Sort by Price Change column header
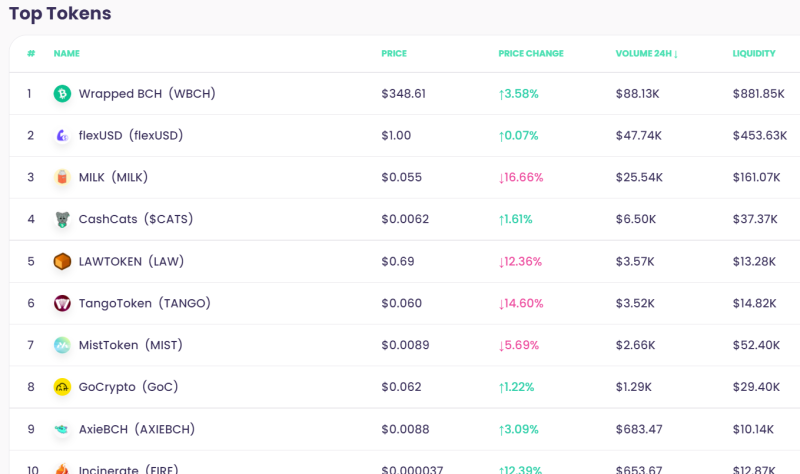Viewport: 800px width, 474px height. pos(531,53)
